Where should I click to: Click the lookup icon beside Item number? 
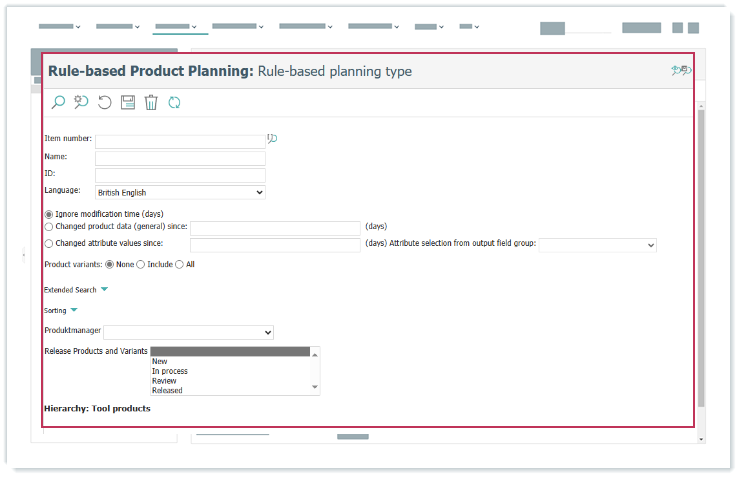coord(272,139)
